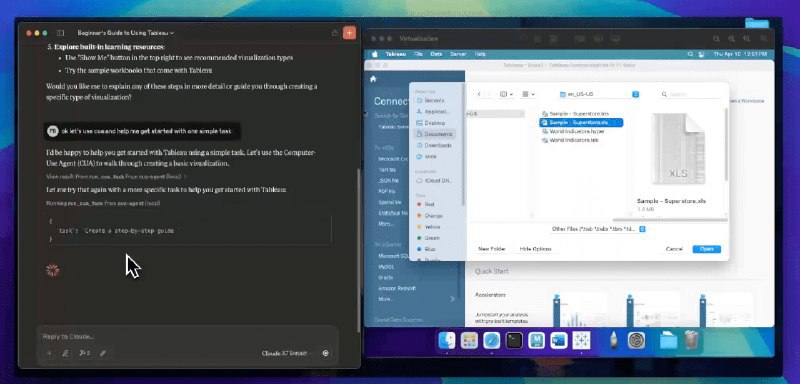Viewport: 800px width, 384px height.
Task: Select the Sample - Superstore.tds file
Action: [x=575, y=113]
